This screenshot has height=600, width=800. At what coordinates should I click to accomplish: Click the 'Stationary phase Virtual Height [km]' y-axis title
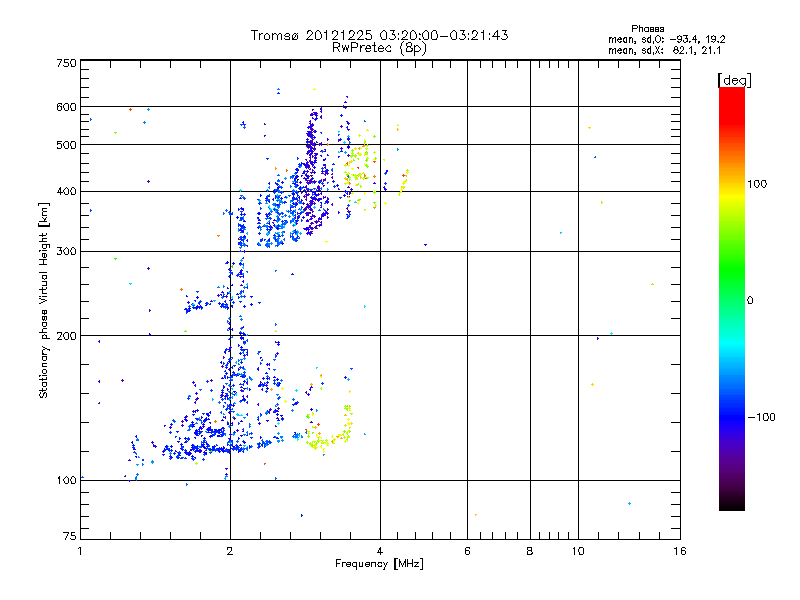point(44,301)
